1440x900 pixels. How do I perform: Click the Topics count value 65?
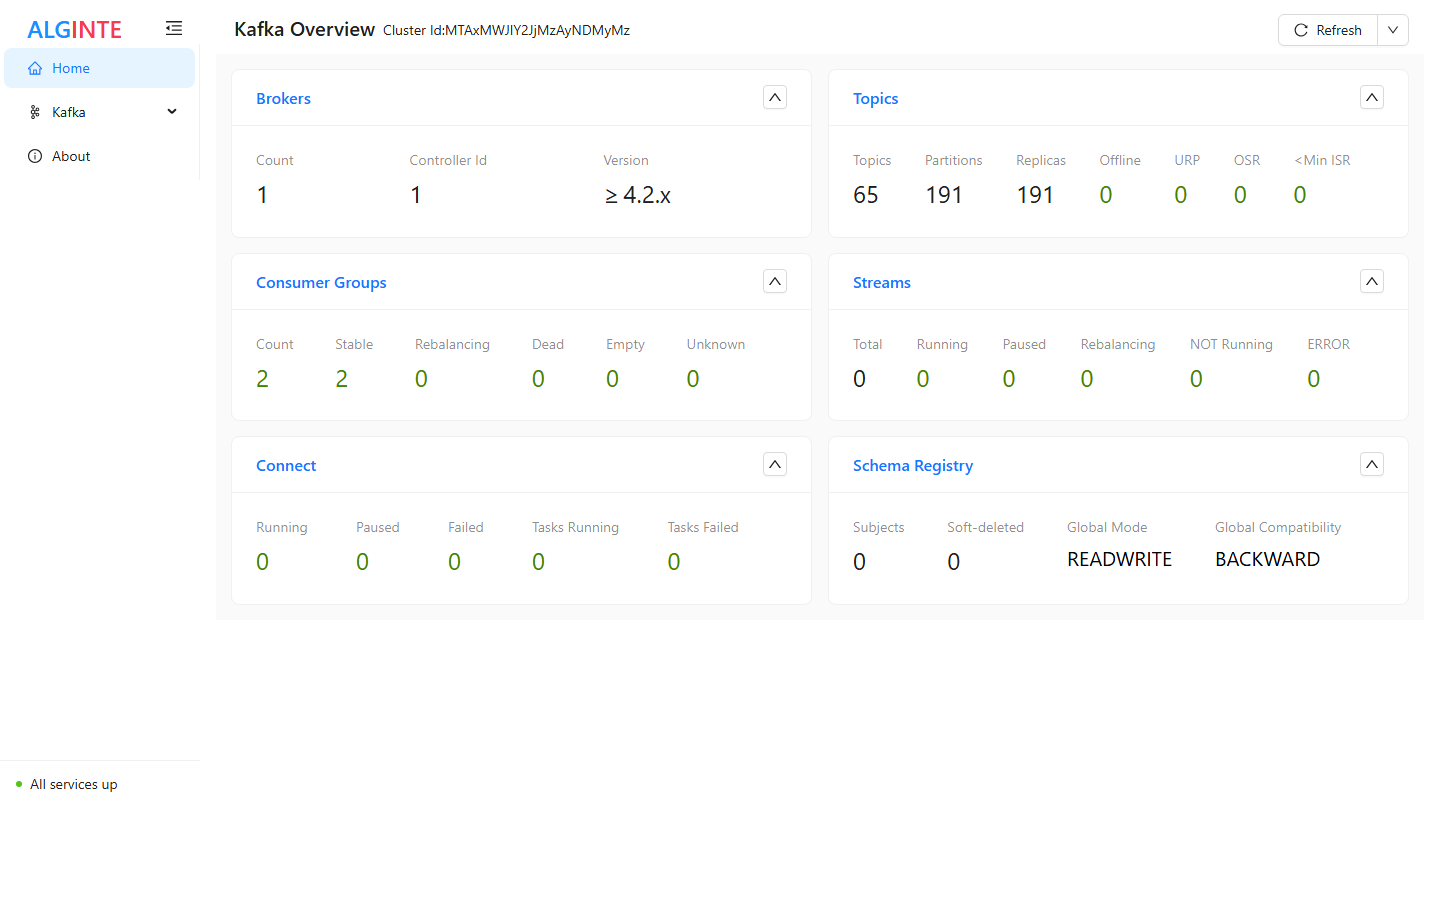coord(866,195)
